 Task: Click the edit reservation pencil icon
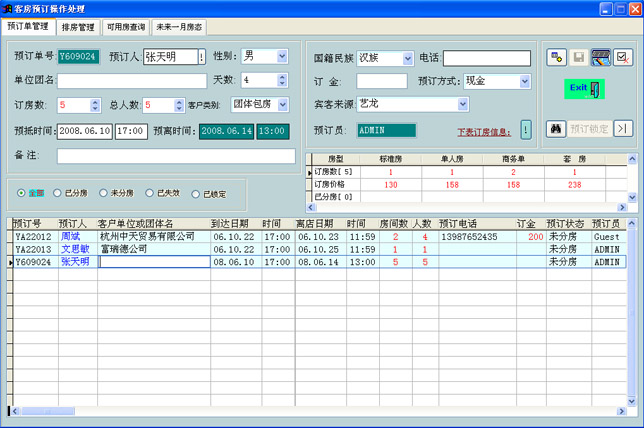tap(601, 58)
